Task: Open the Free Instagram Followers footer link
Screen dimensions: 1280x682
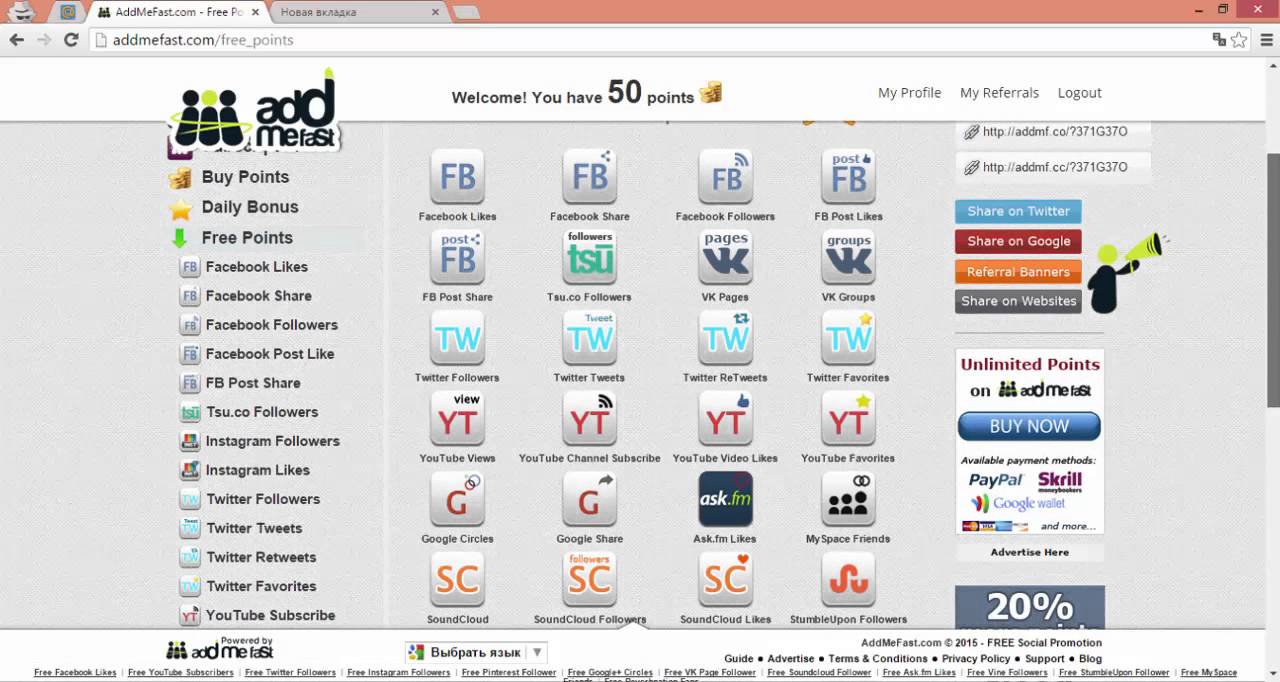Action: (x=398, y=673)
